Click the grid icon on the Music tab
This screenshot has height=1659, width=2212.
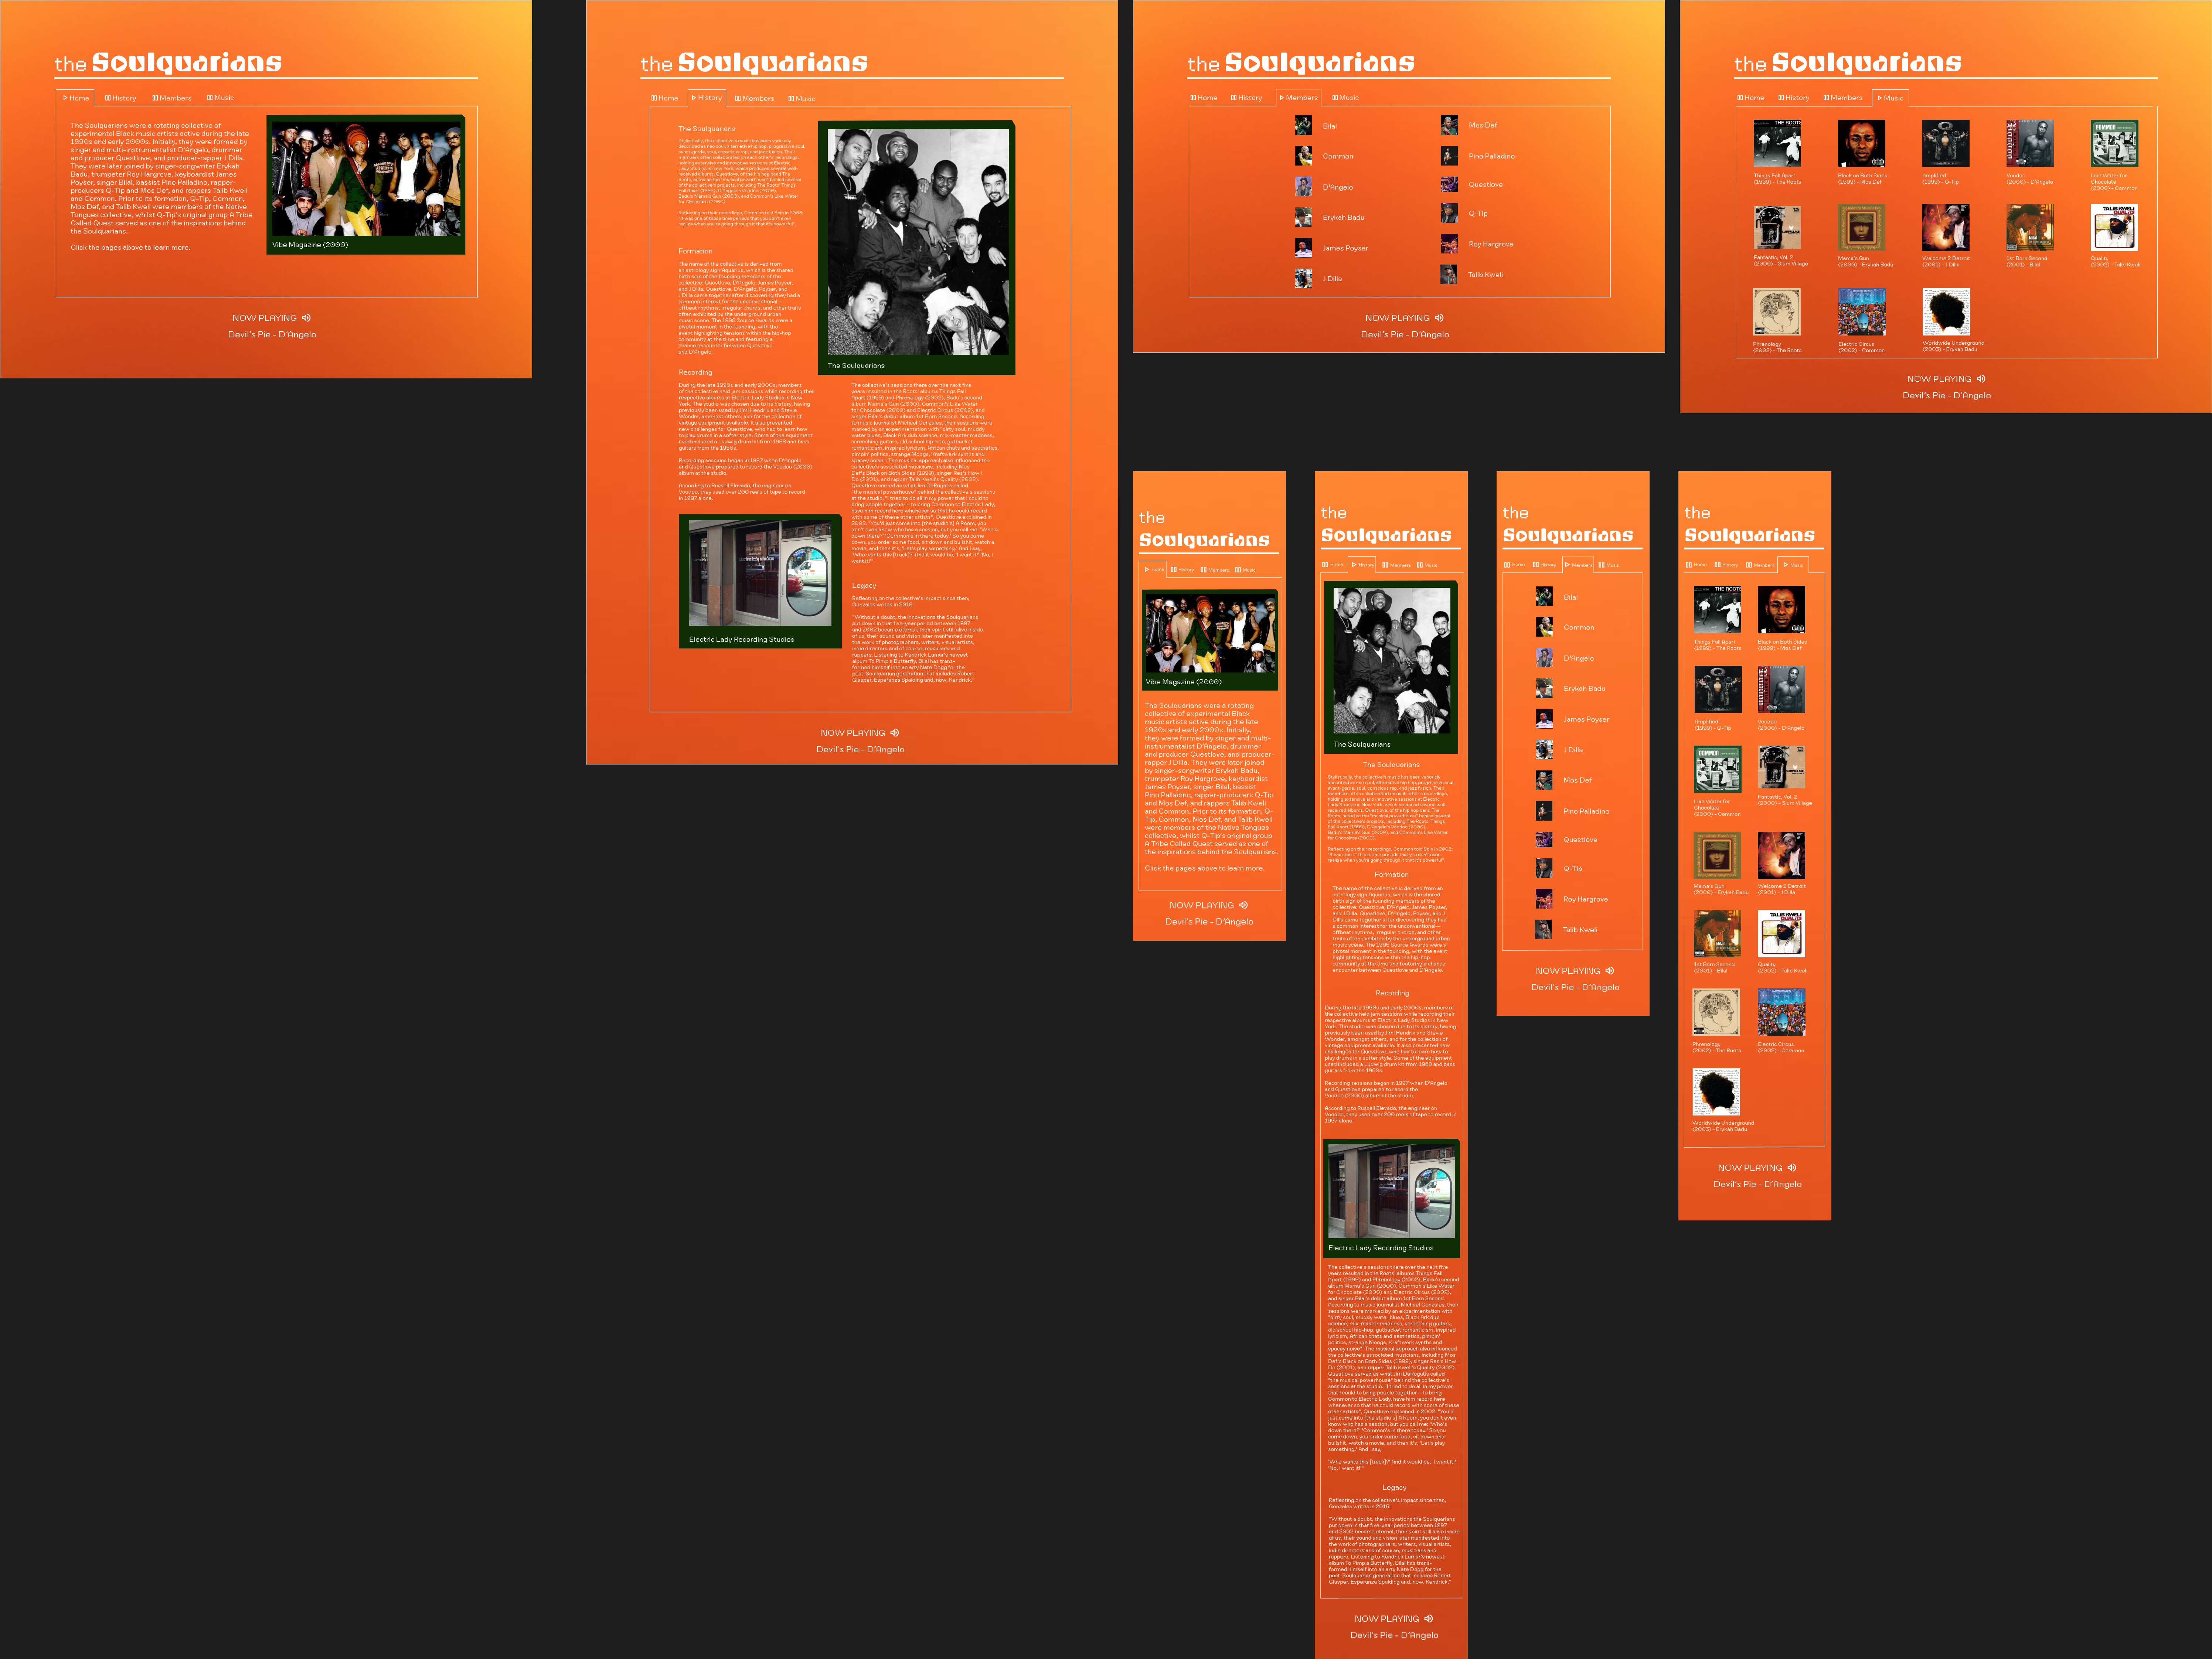click(x=210, y=97)
